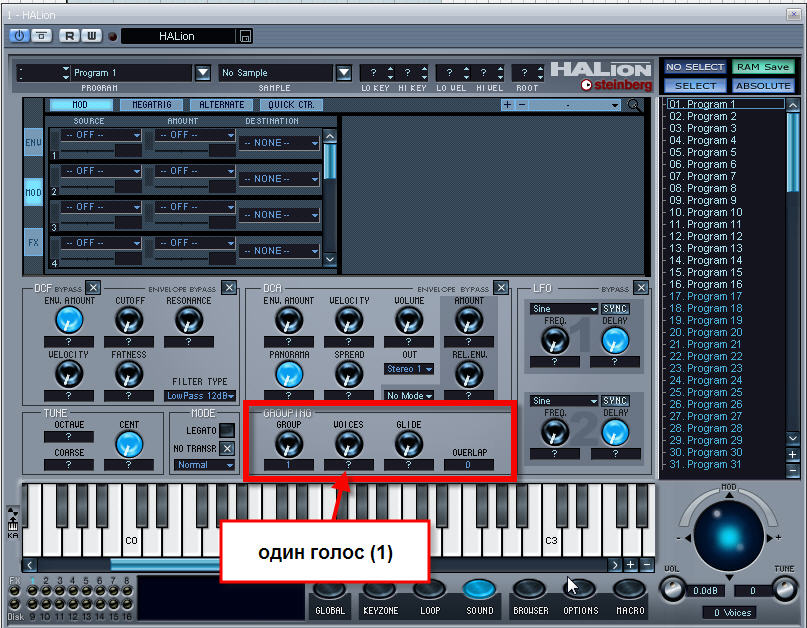Enable the Legato checkbox

pyautogui.click(x=227, y=430)
